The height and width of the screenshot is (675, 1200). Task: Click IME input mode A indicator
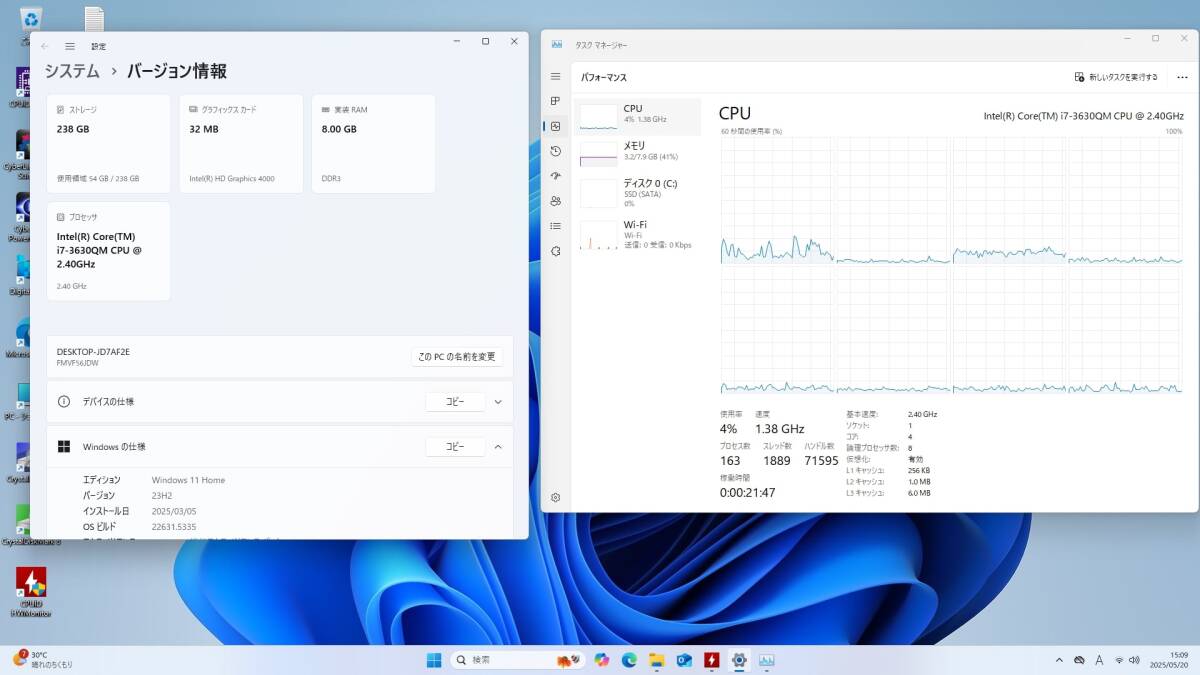1099,660
